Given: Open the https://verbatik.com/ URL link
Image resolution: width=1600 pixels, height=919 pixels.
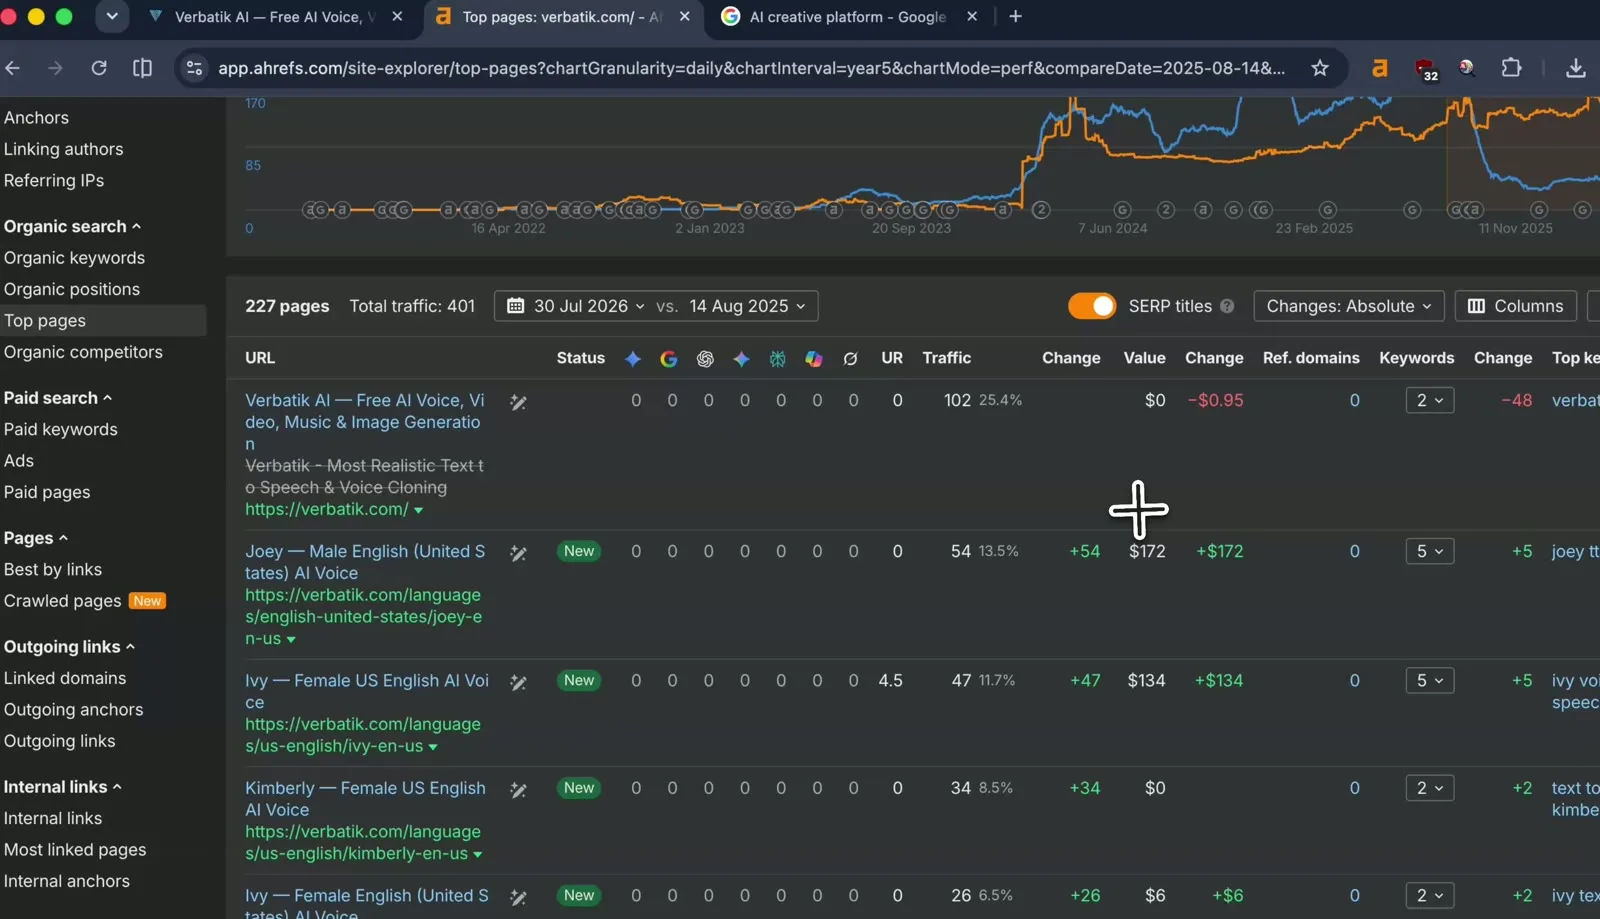Looking at the screenshot, I should tap(327, 509).
